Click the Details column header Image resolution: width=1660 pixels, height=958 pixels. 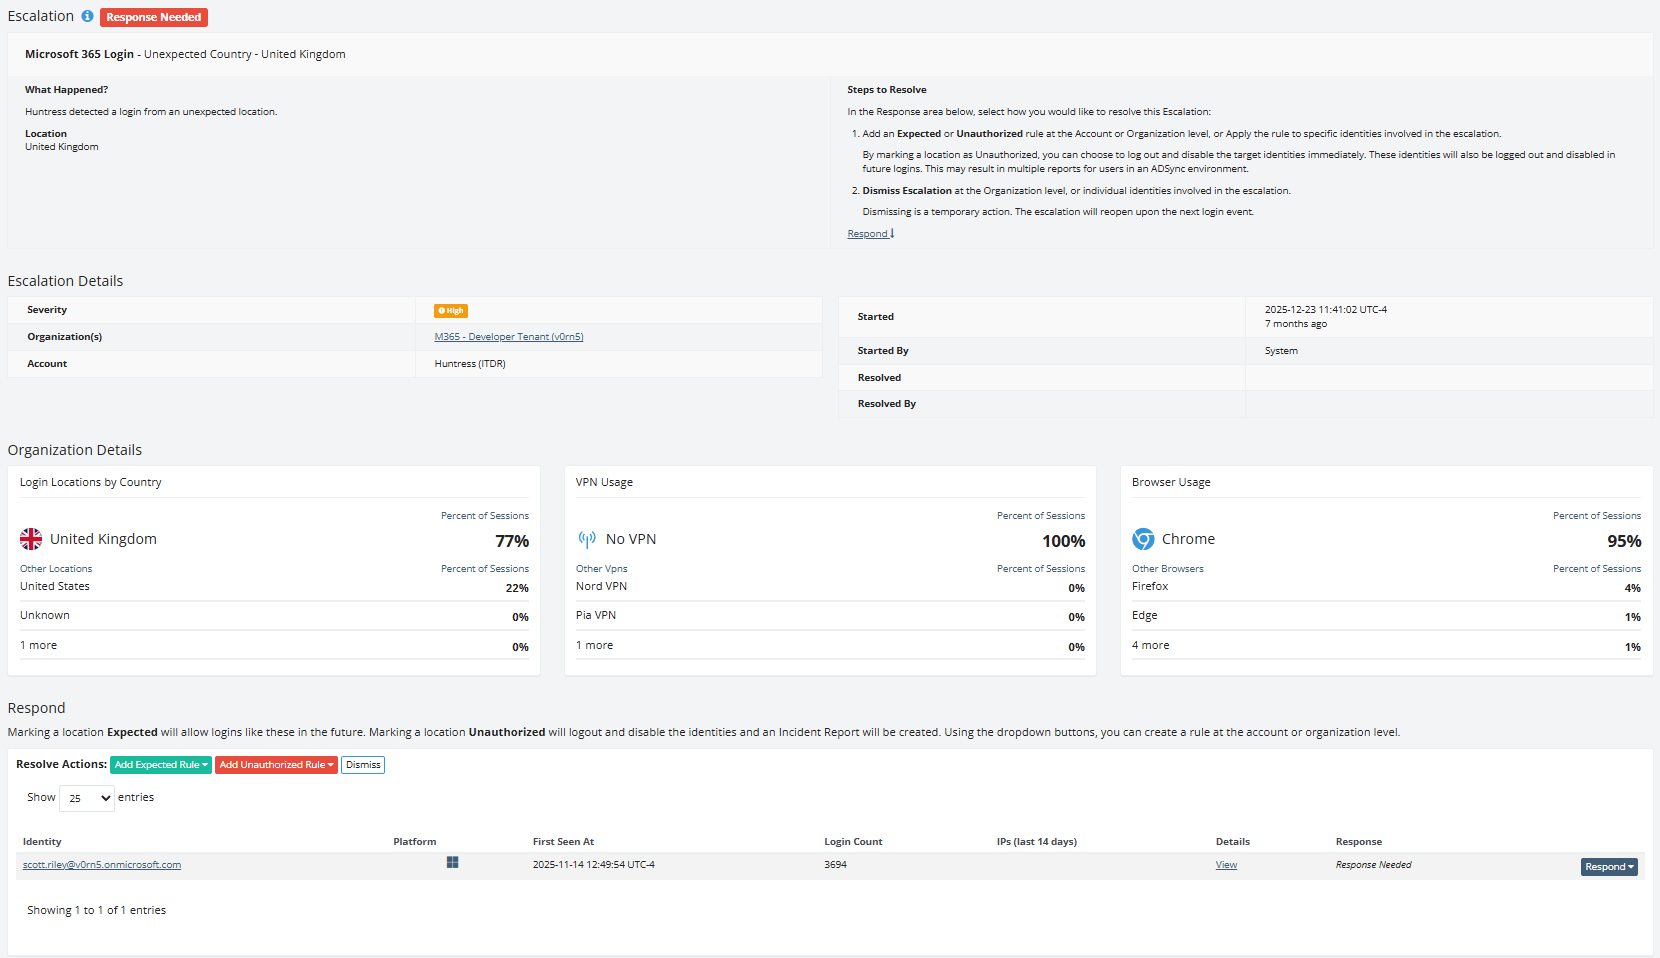coord(1233,842)
